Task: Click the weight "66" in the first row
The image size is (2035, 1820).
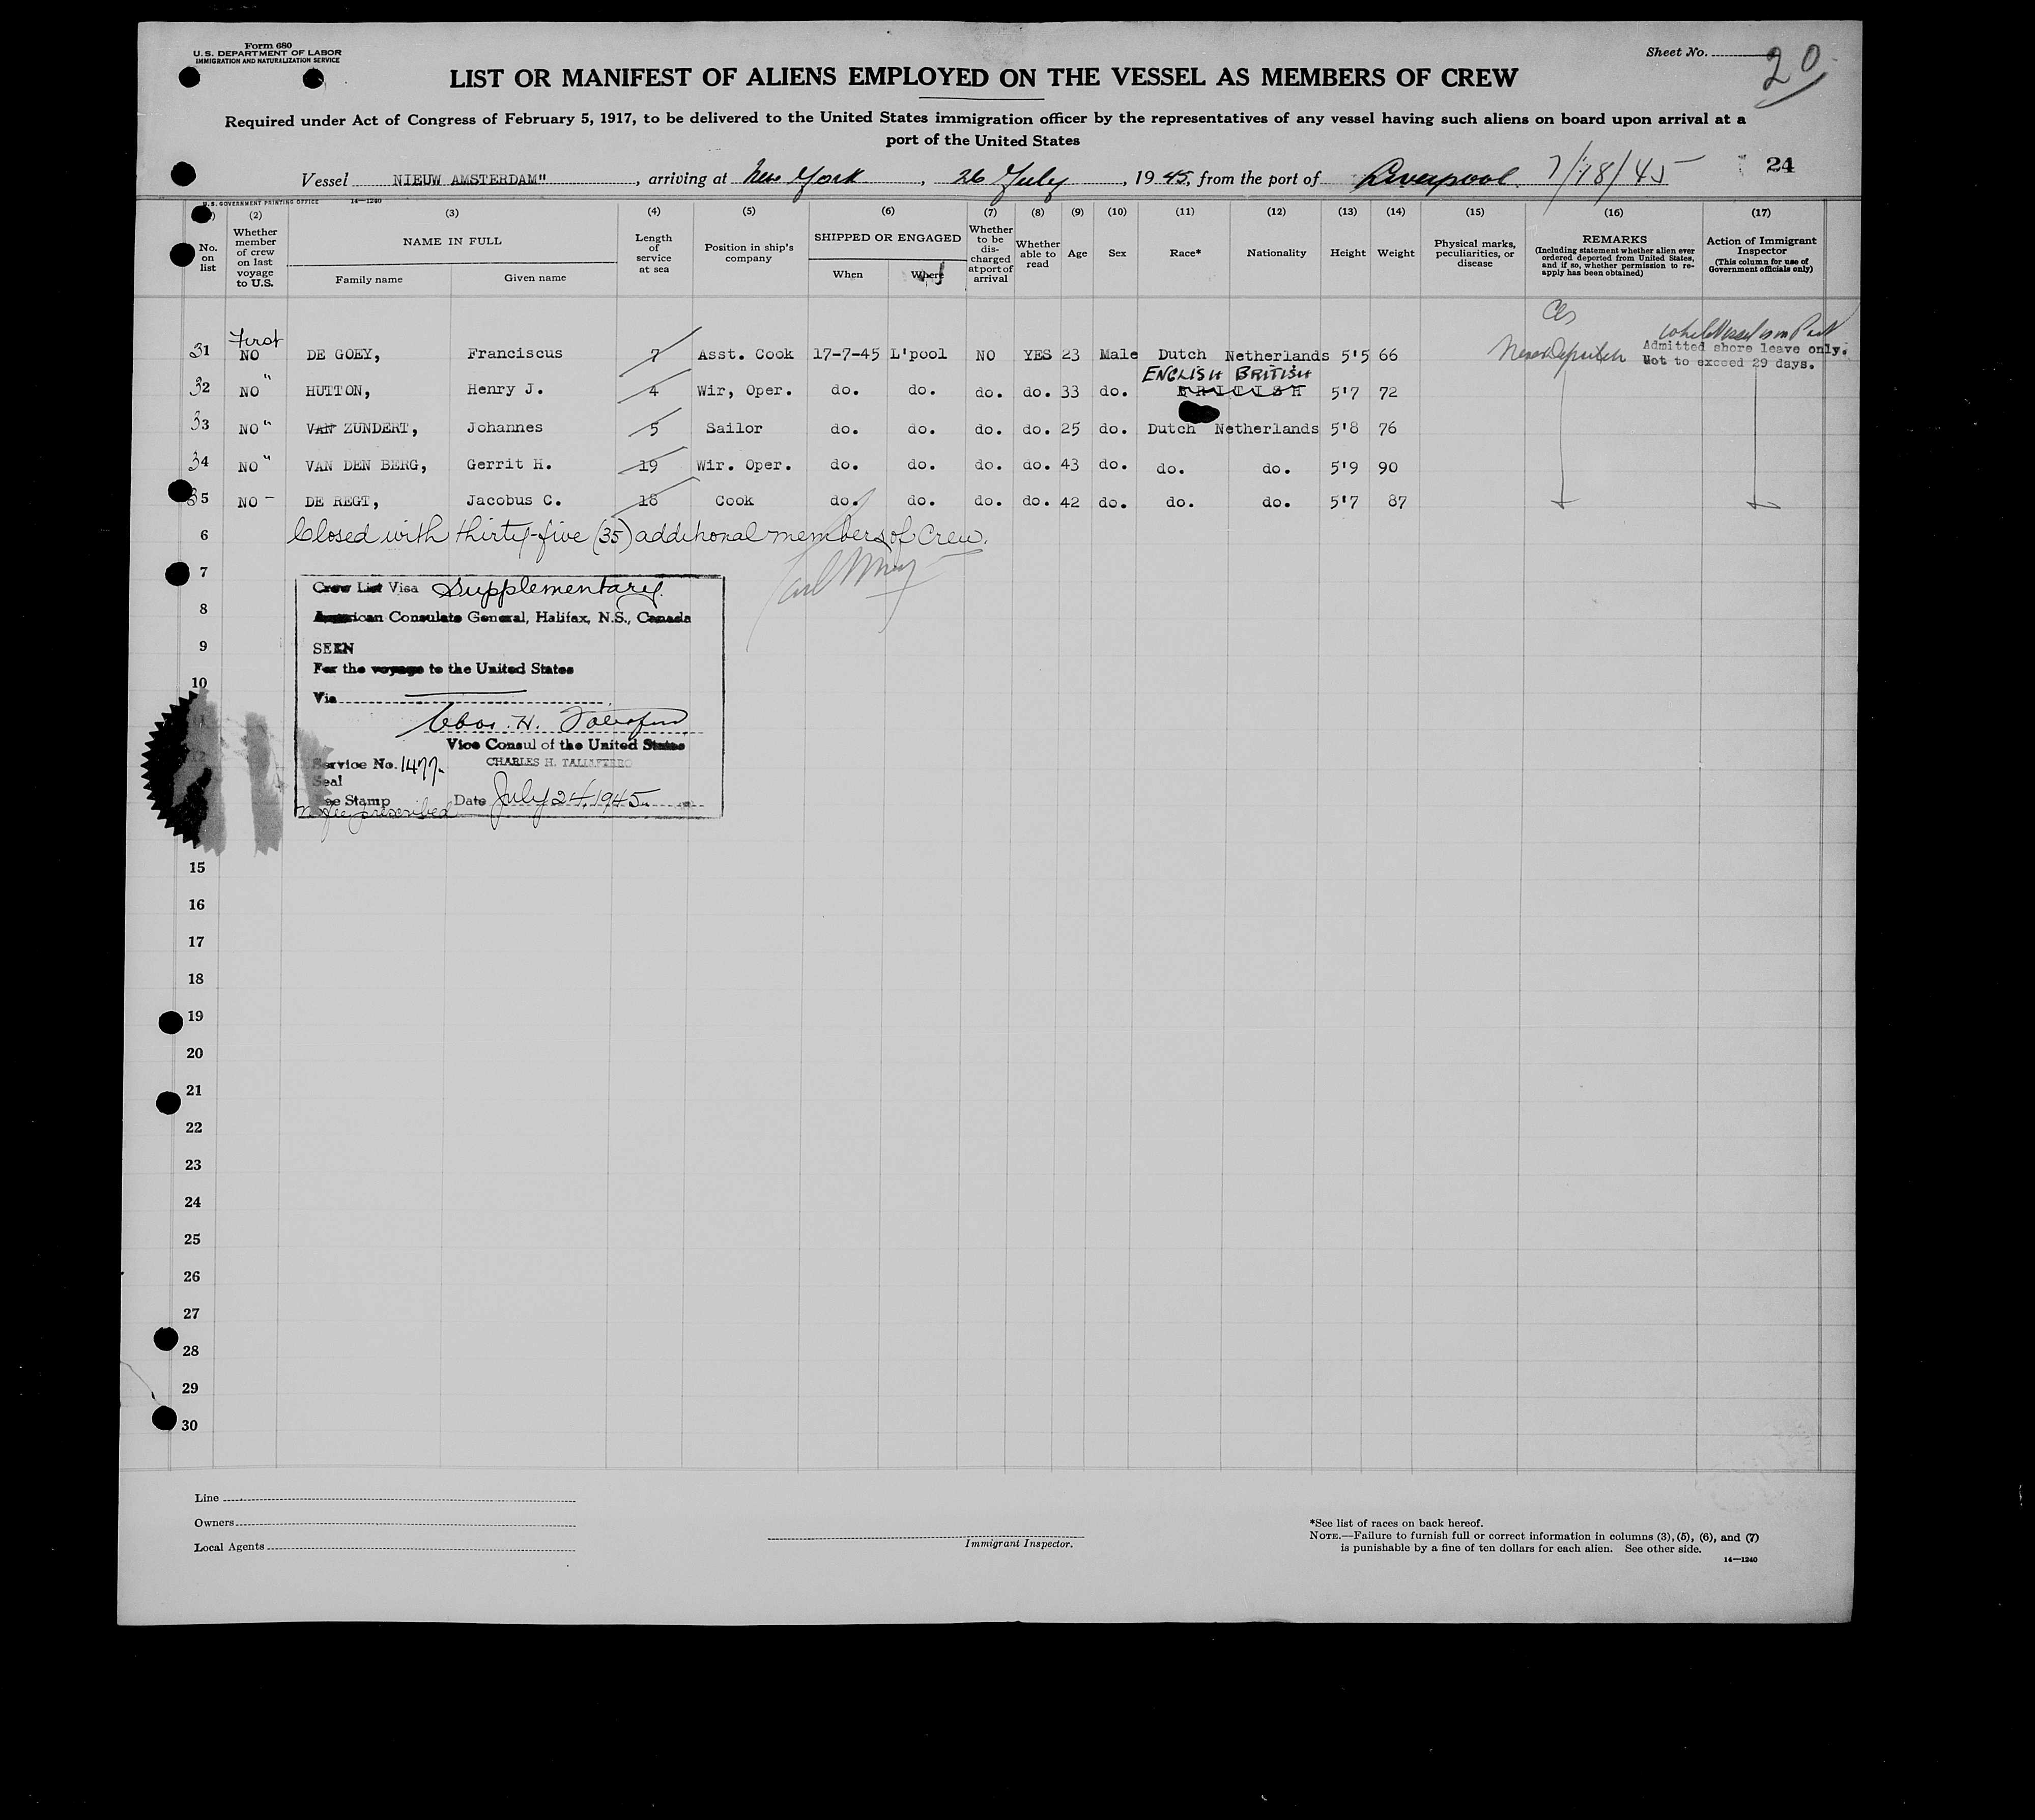Action: click(1387, 356)
